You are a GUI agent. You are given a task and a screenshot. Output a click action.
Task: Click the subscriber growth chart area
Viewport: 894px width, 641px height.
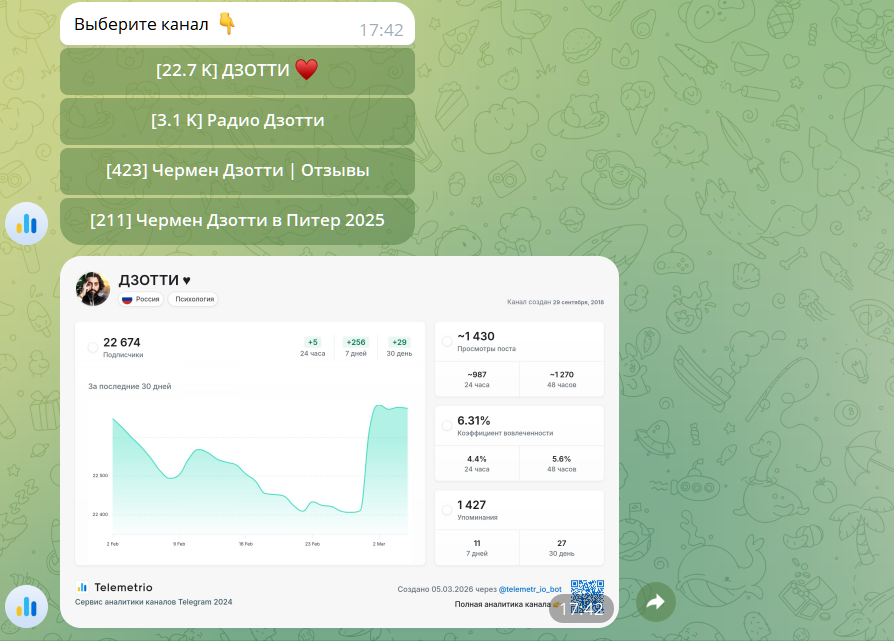260,470
